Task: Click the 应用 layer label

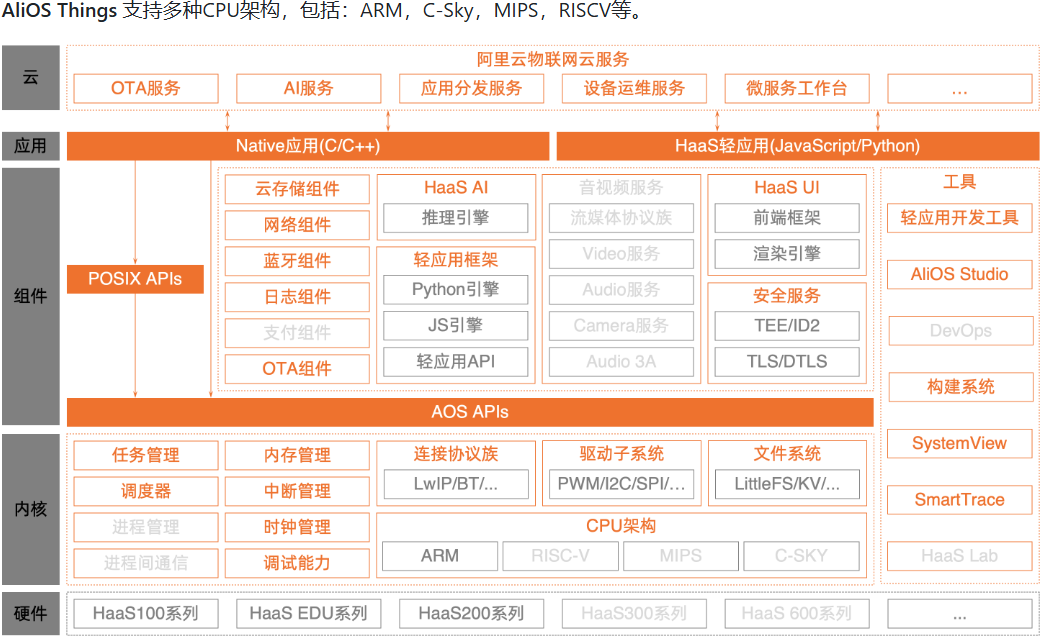Action: [x=31, y=146]
